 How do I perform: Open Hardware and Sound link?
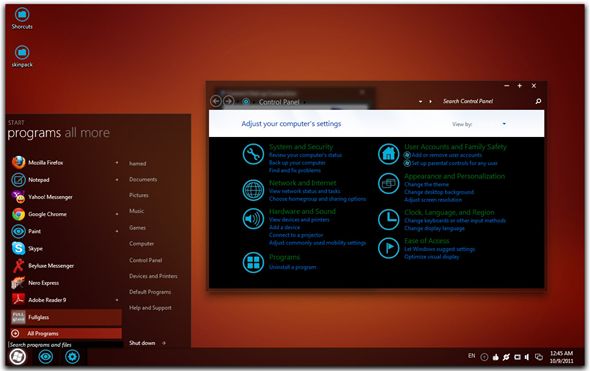click(x=302, y=211)
